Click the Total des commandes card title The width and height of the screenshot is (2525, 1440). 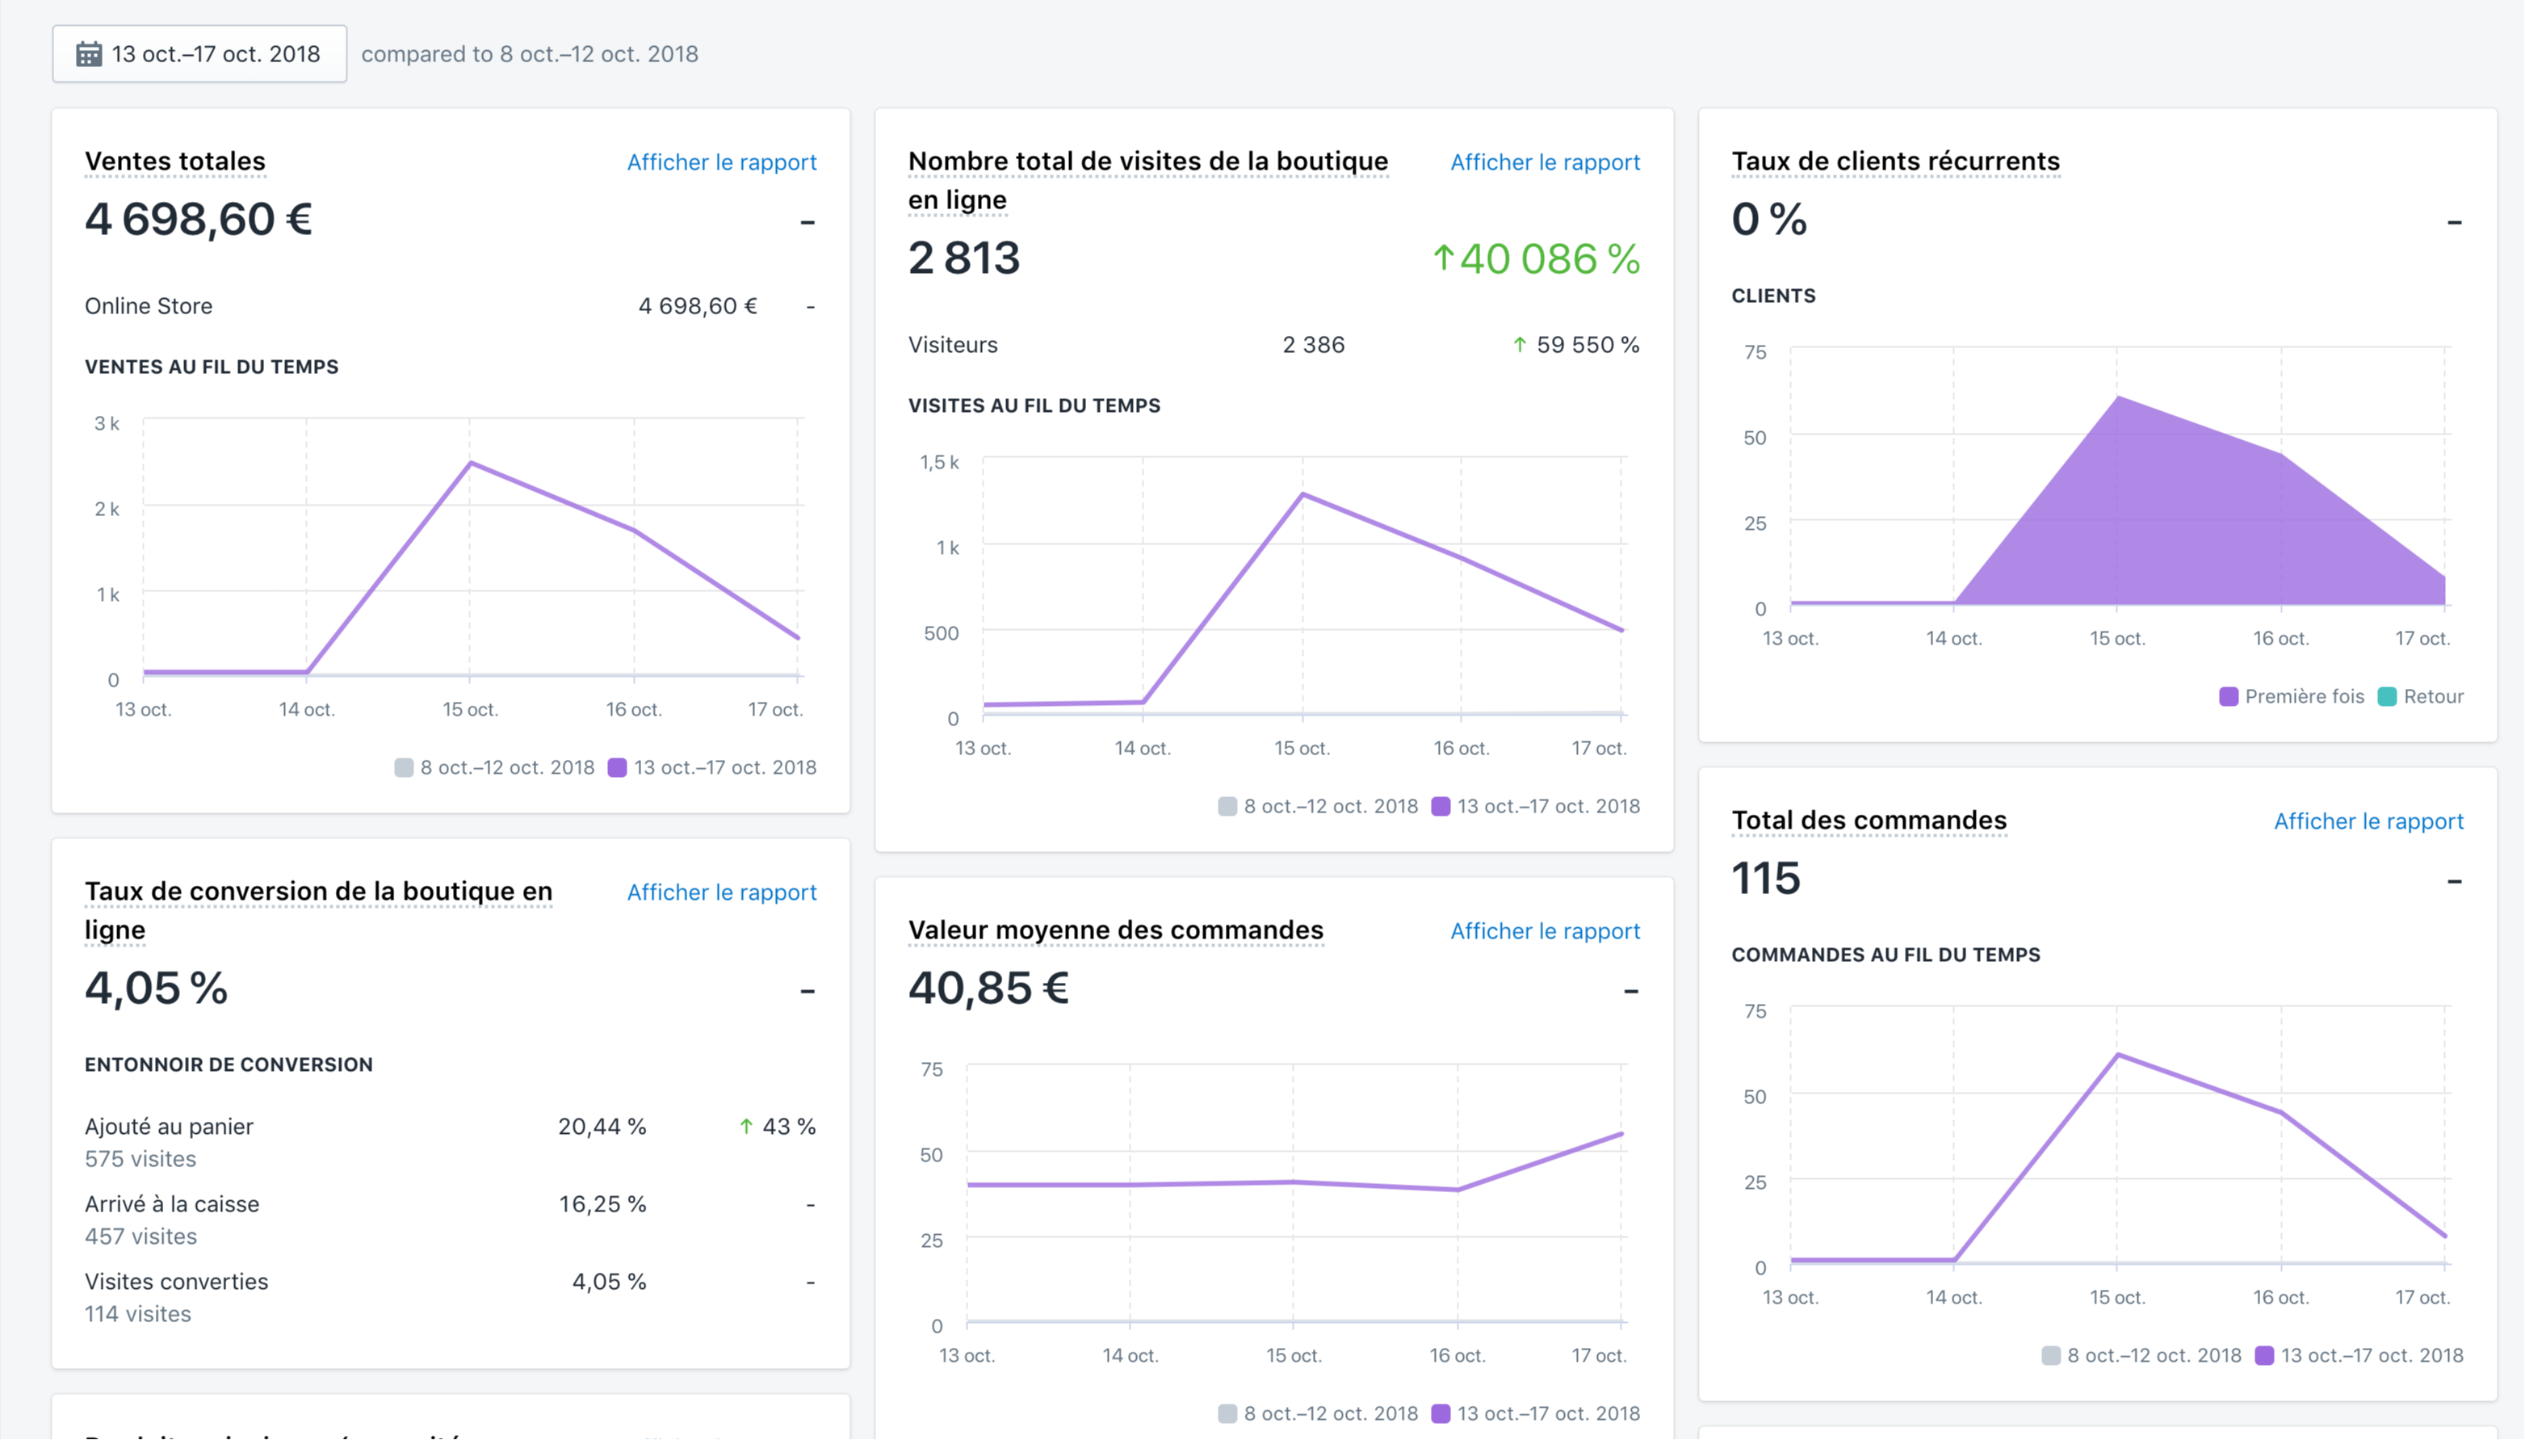click(x=1868, y=820)
